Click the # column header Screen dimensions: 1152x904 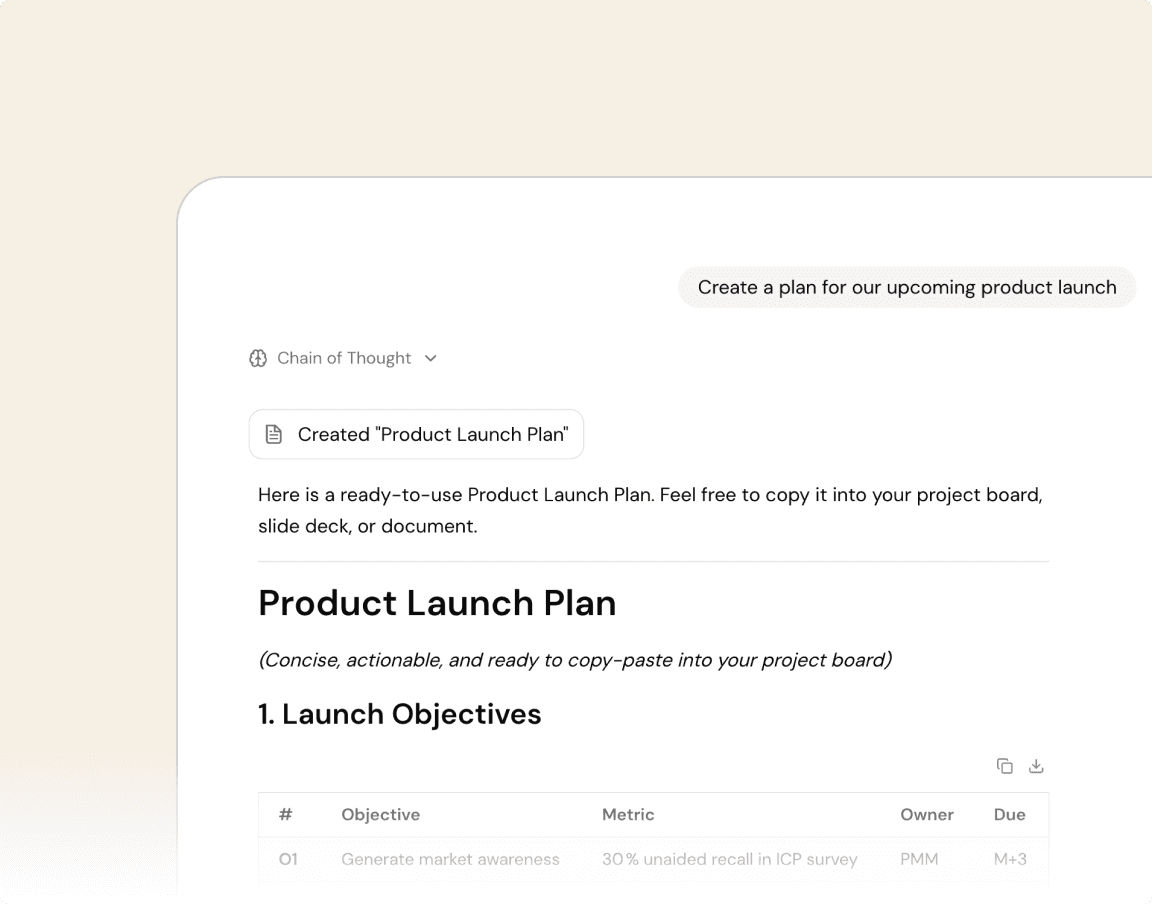(x=286, y=814)
